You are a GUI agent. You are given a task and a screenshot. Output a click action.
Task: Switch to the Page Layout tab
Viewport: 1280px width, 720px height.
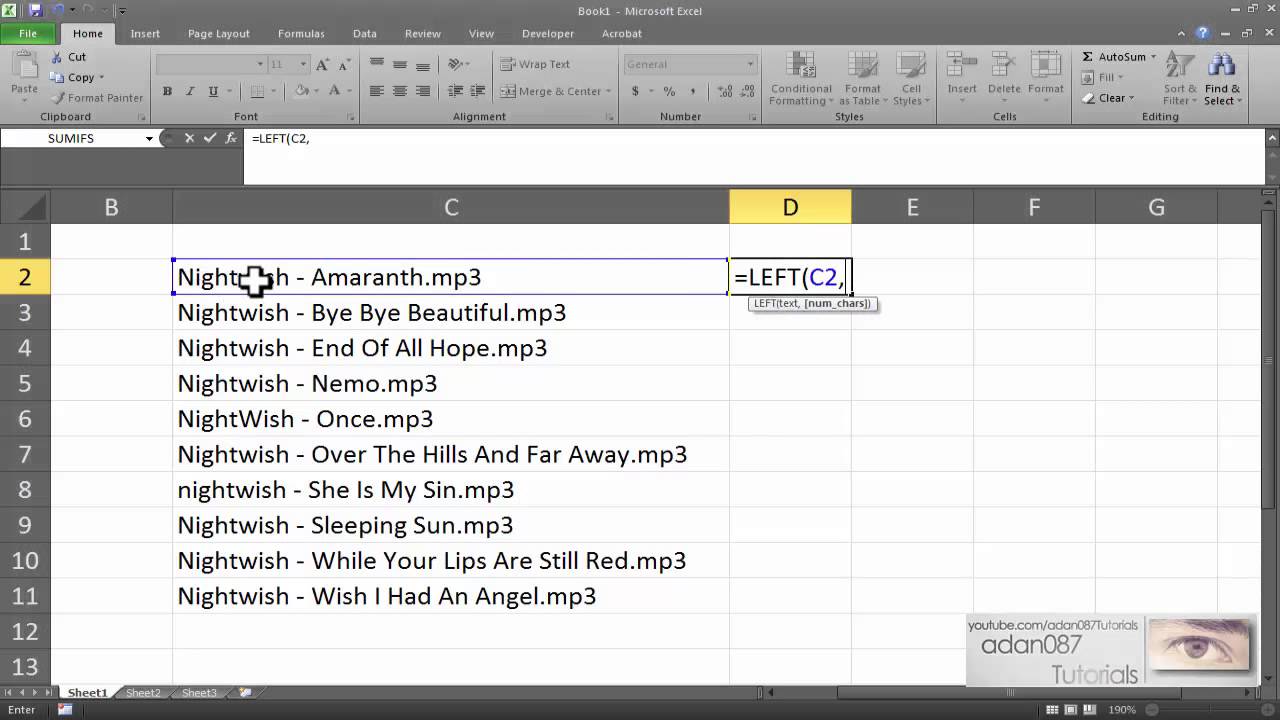click(219, 34)
